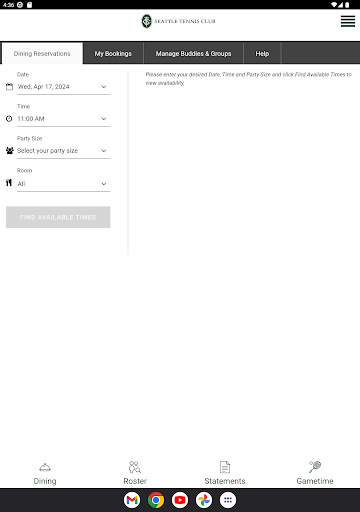
Task: Launch Chrome from the dock
Action: [156, 500]
